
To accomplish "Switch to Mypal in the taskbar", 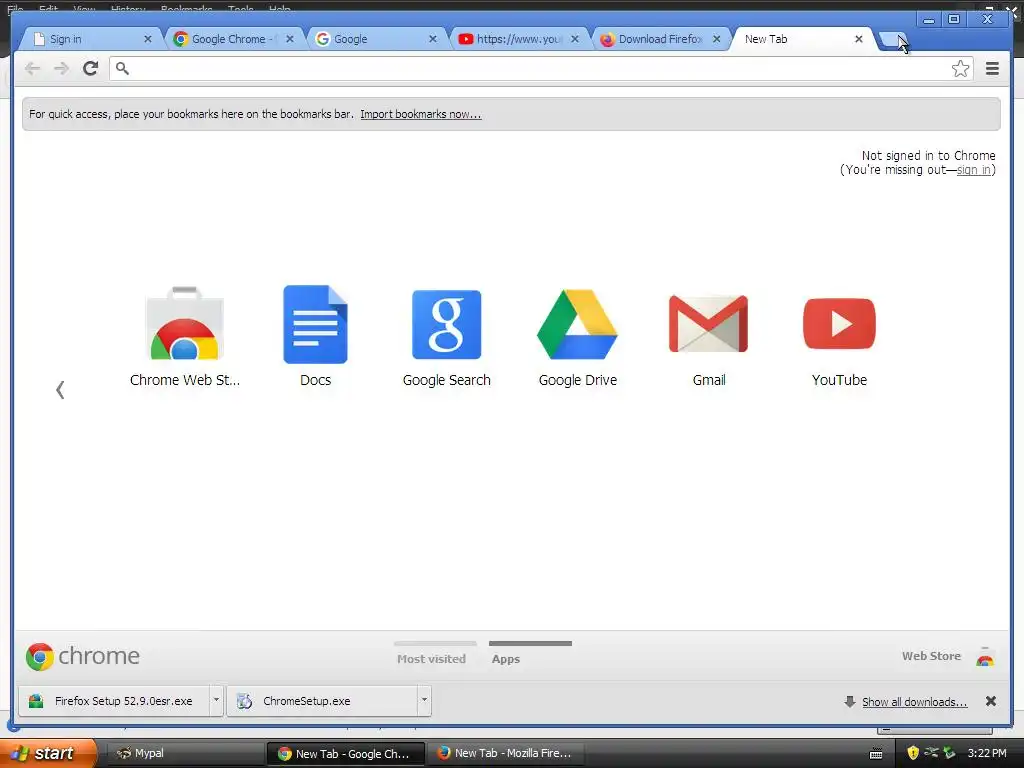I will (184, 753).
